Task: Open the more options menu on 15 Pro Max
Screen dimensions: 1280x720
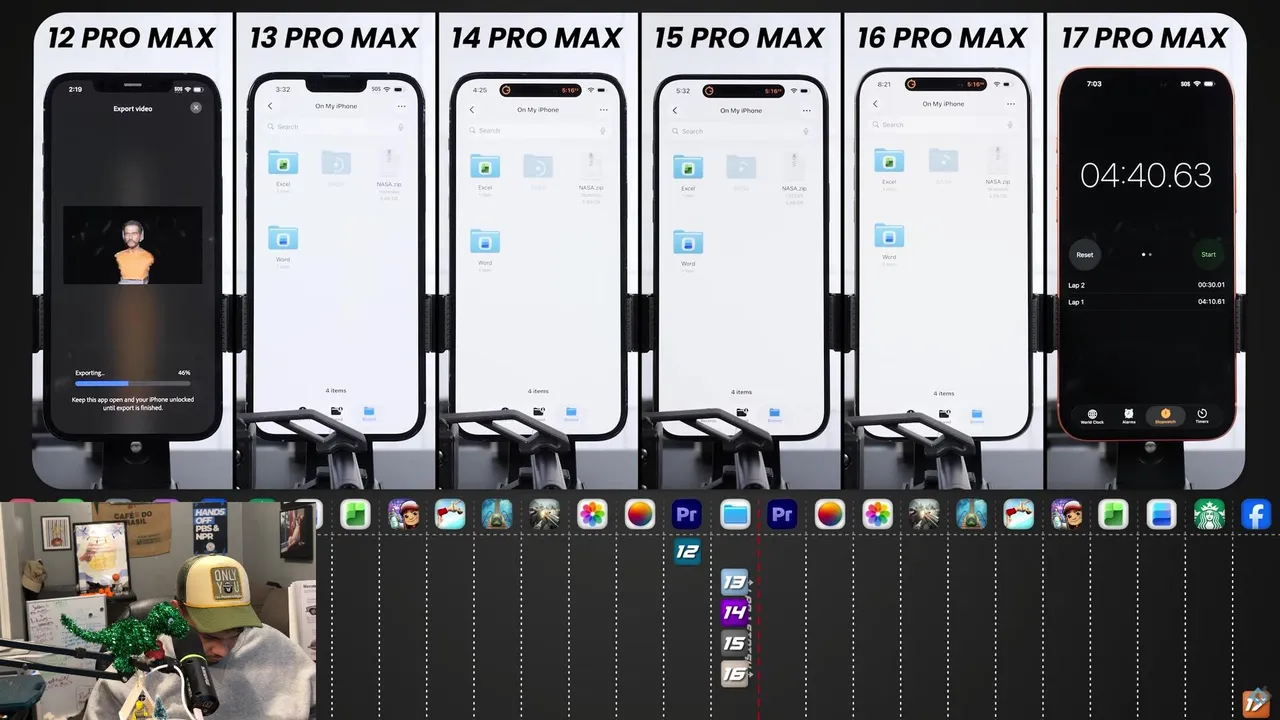Action: click(807, 110)
